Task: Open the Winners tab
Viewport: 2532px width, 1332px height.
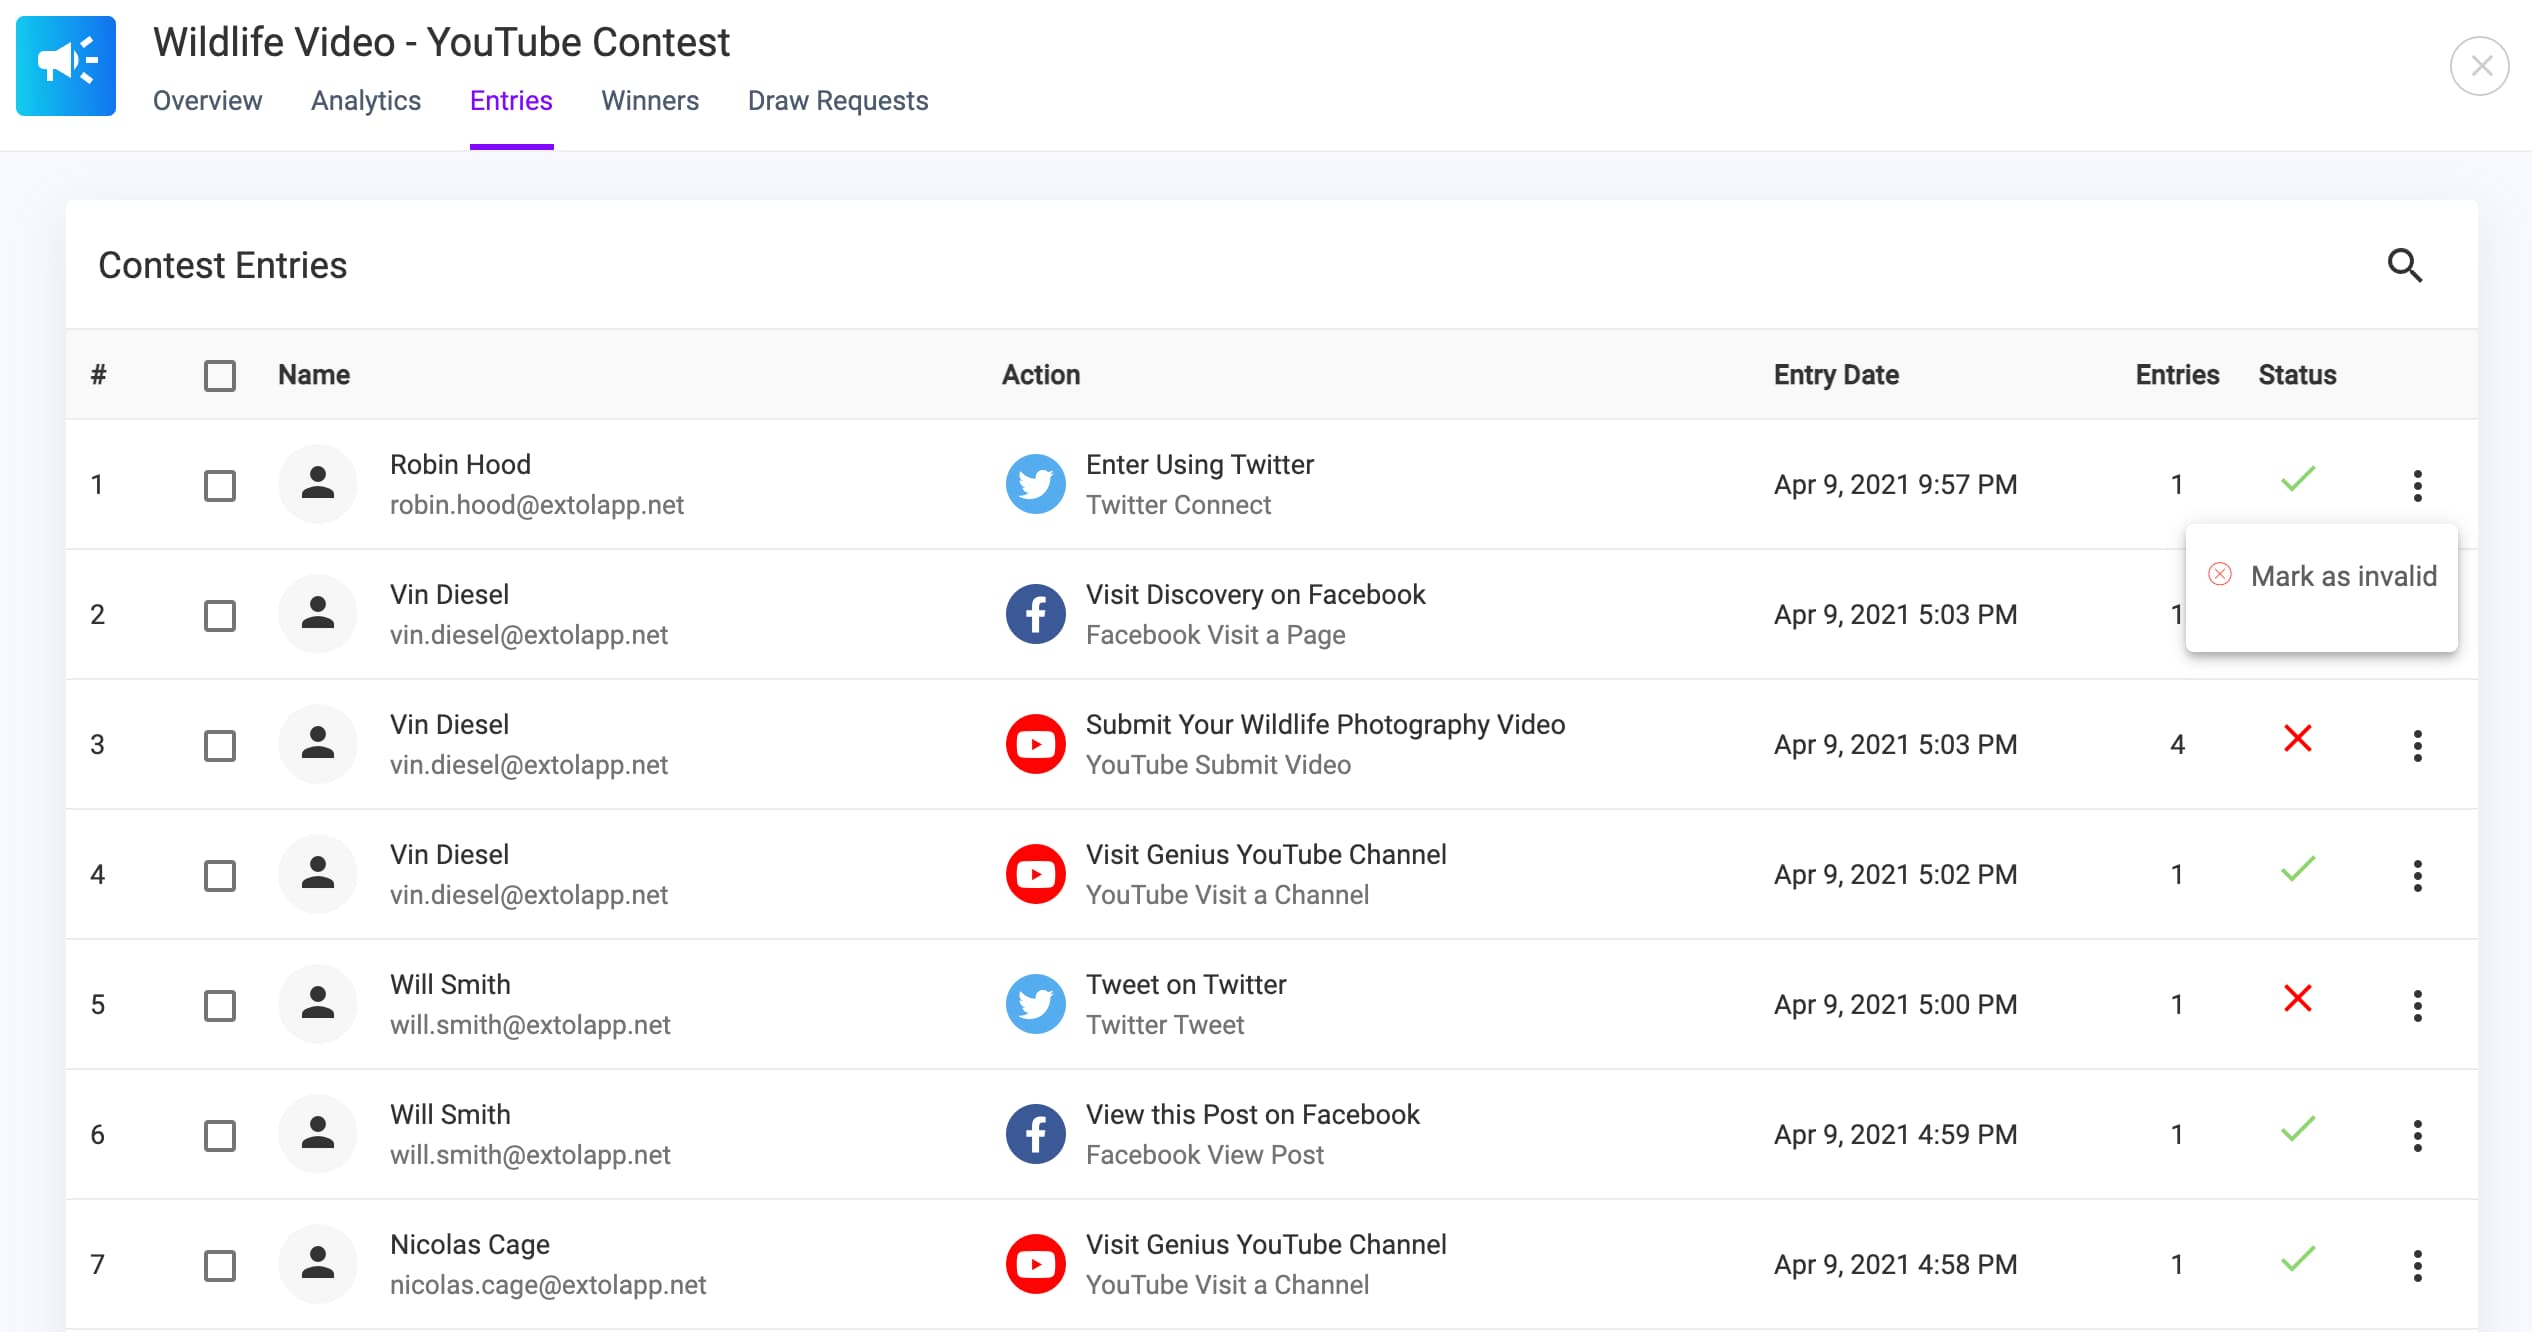Action: point(650,101)
